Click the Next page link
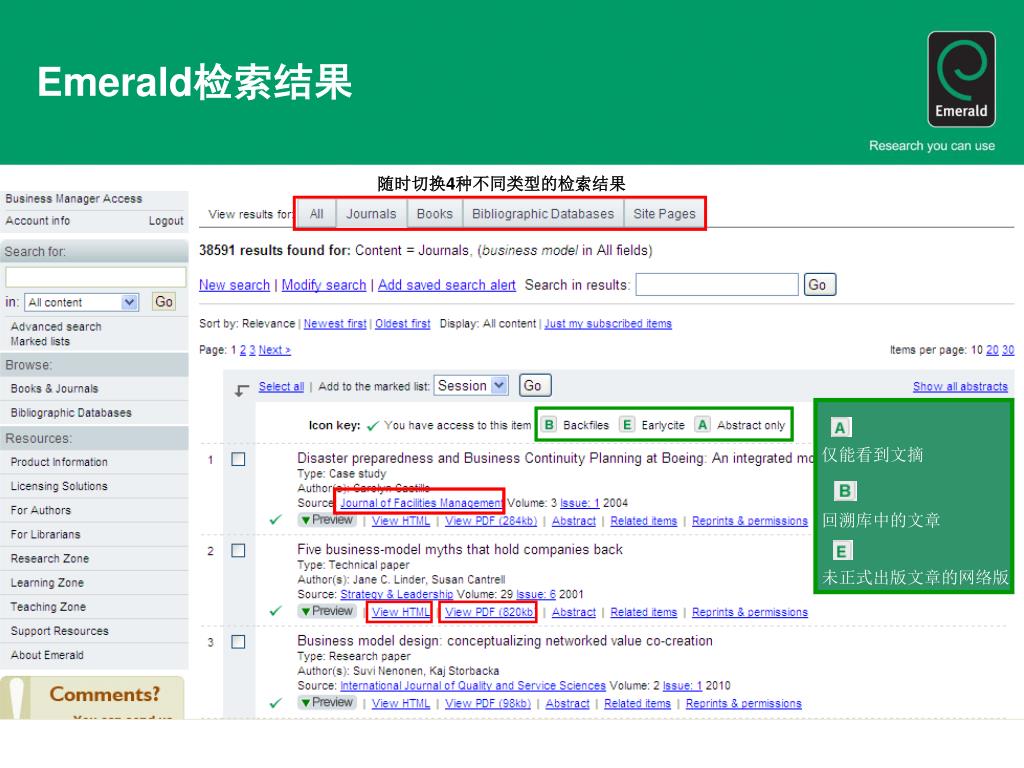 pos(274,350)
